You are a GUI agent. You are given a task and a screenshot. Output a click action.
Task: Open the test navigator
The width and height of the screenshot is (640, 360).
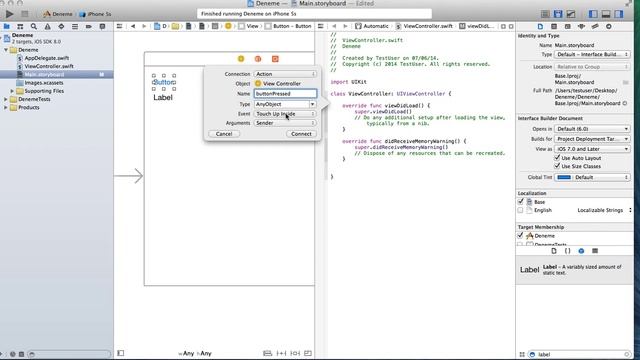[x=61, y=27]
